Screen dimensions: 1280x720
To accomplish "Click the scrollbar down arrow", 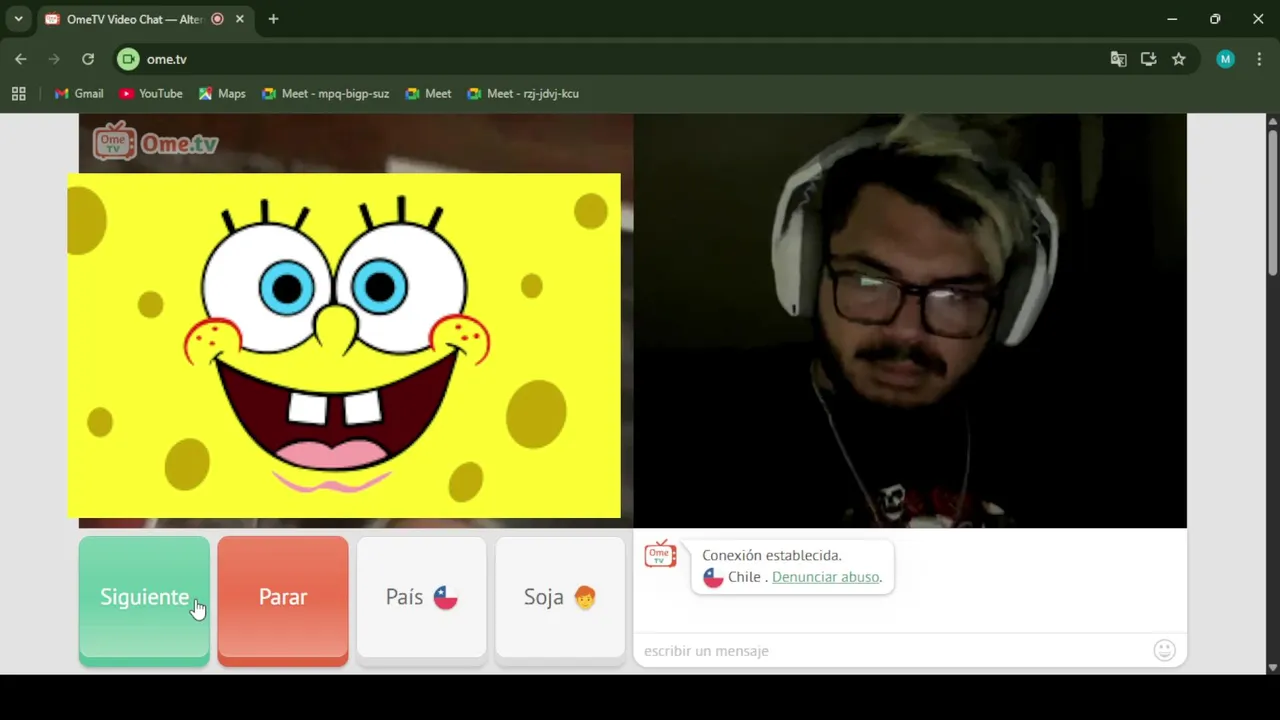I will click(1272, 667).
